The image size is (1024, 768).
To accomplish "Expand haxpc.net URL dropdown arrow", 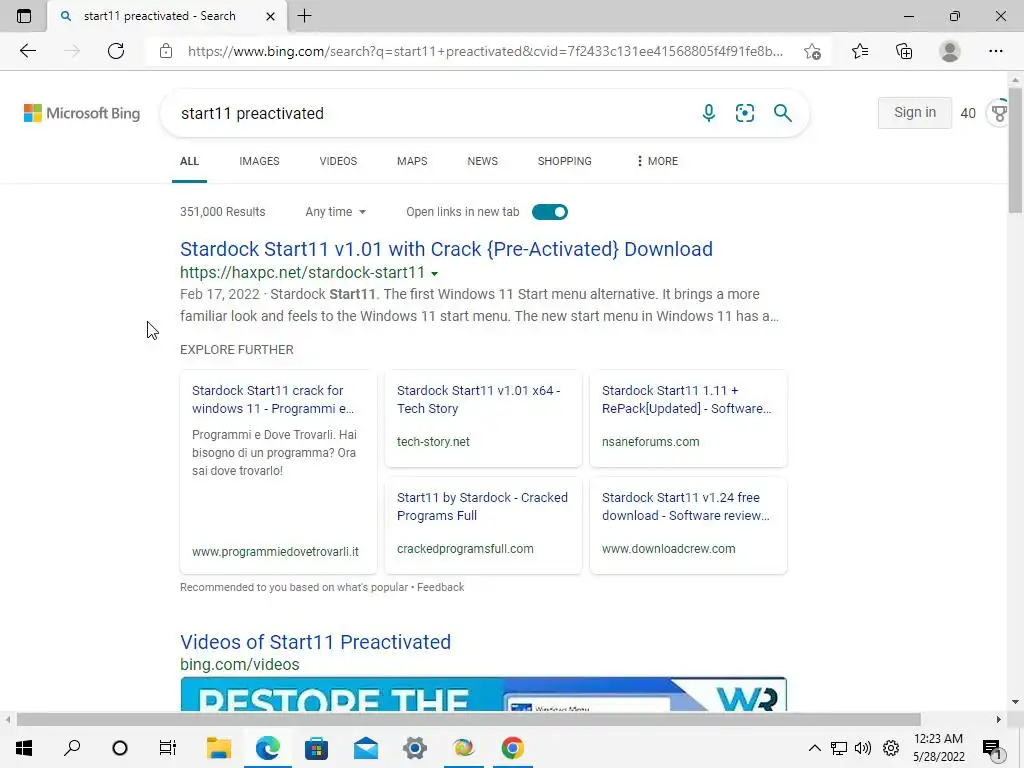I will pyautogui.click(x=434, y=274).
